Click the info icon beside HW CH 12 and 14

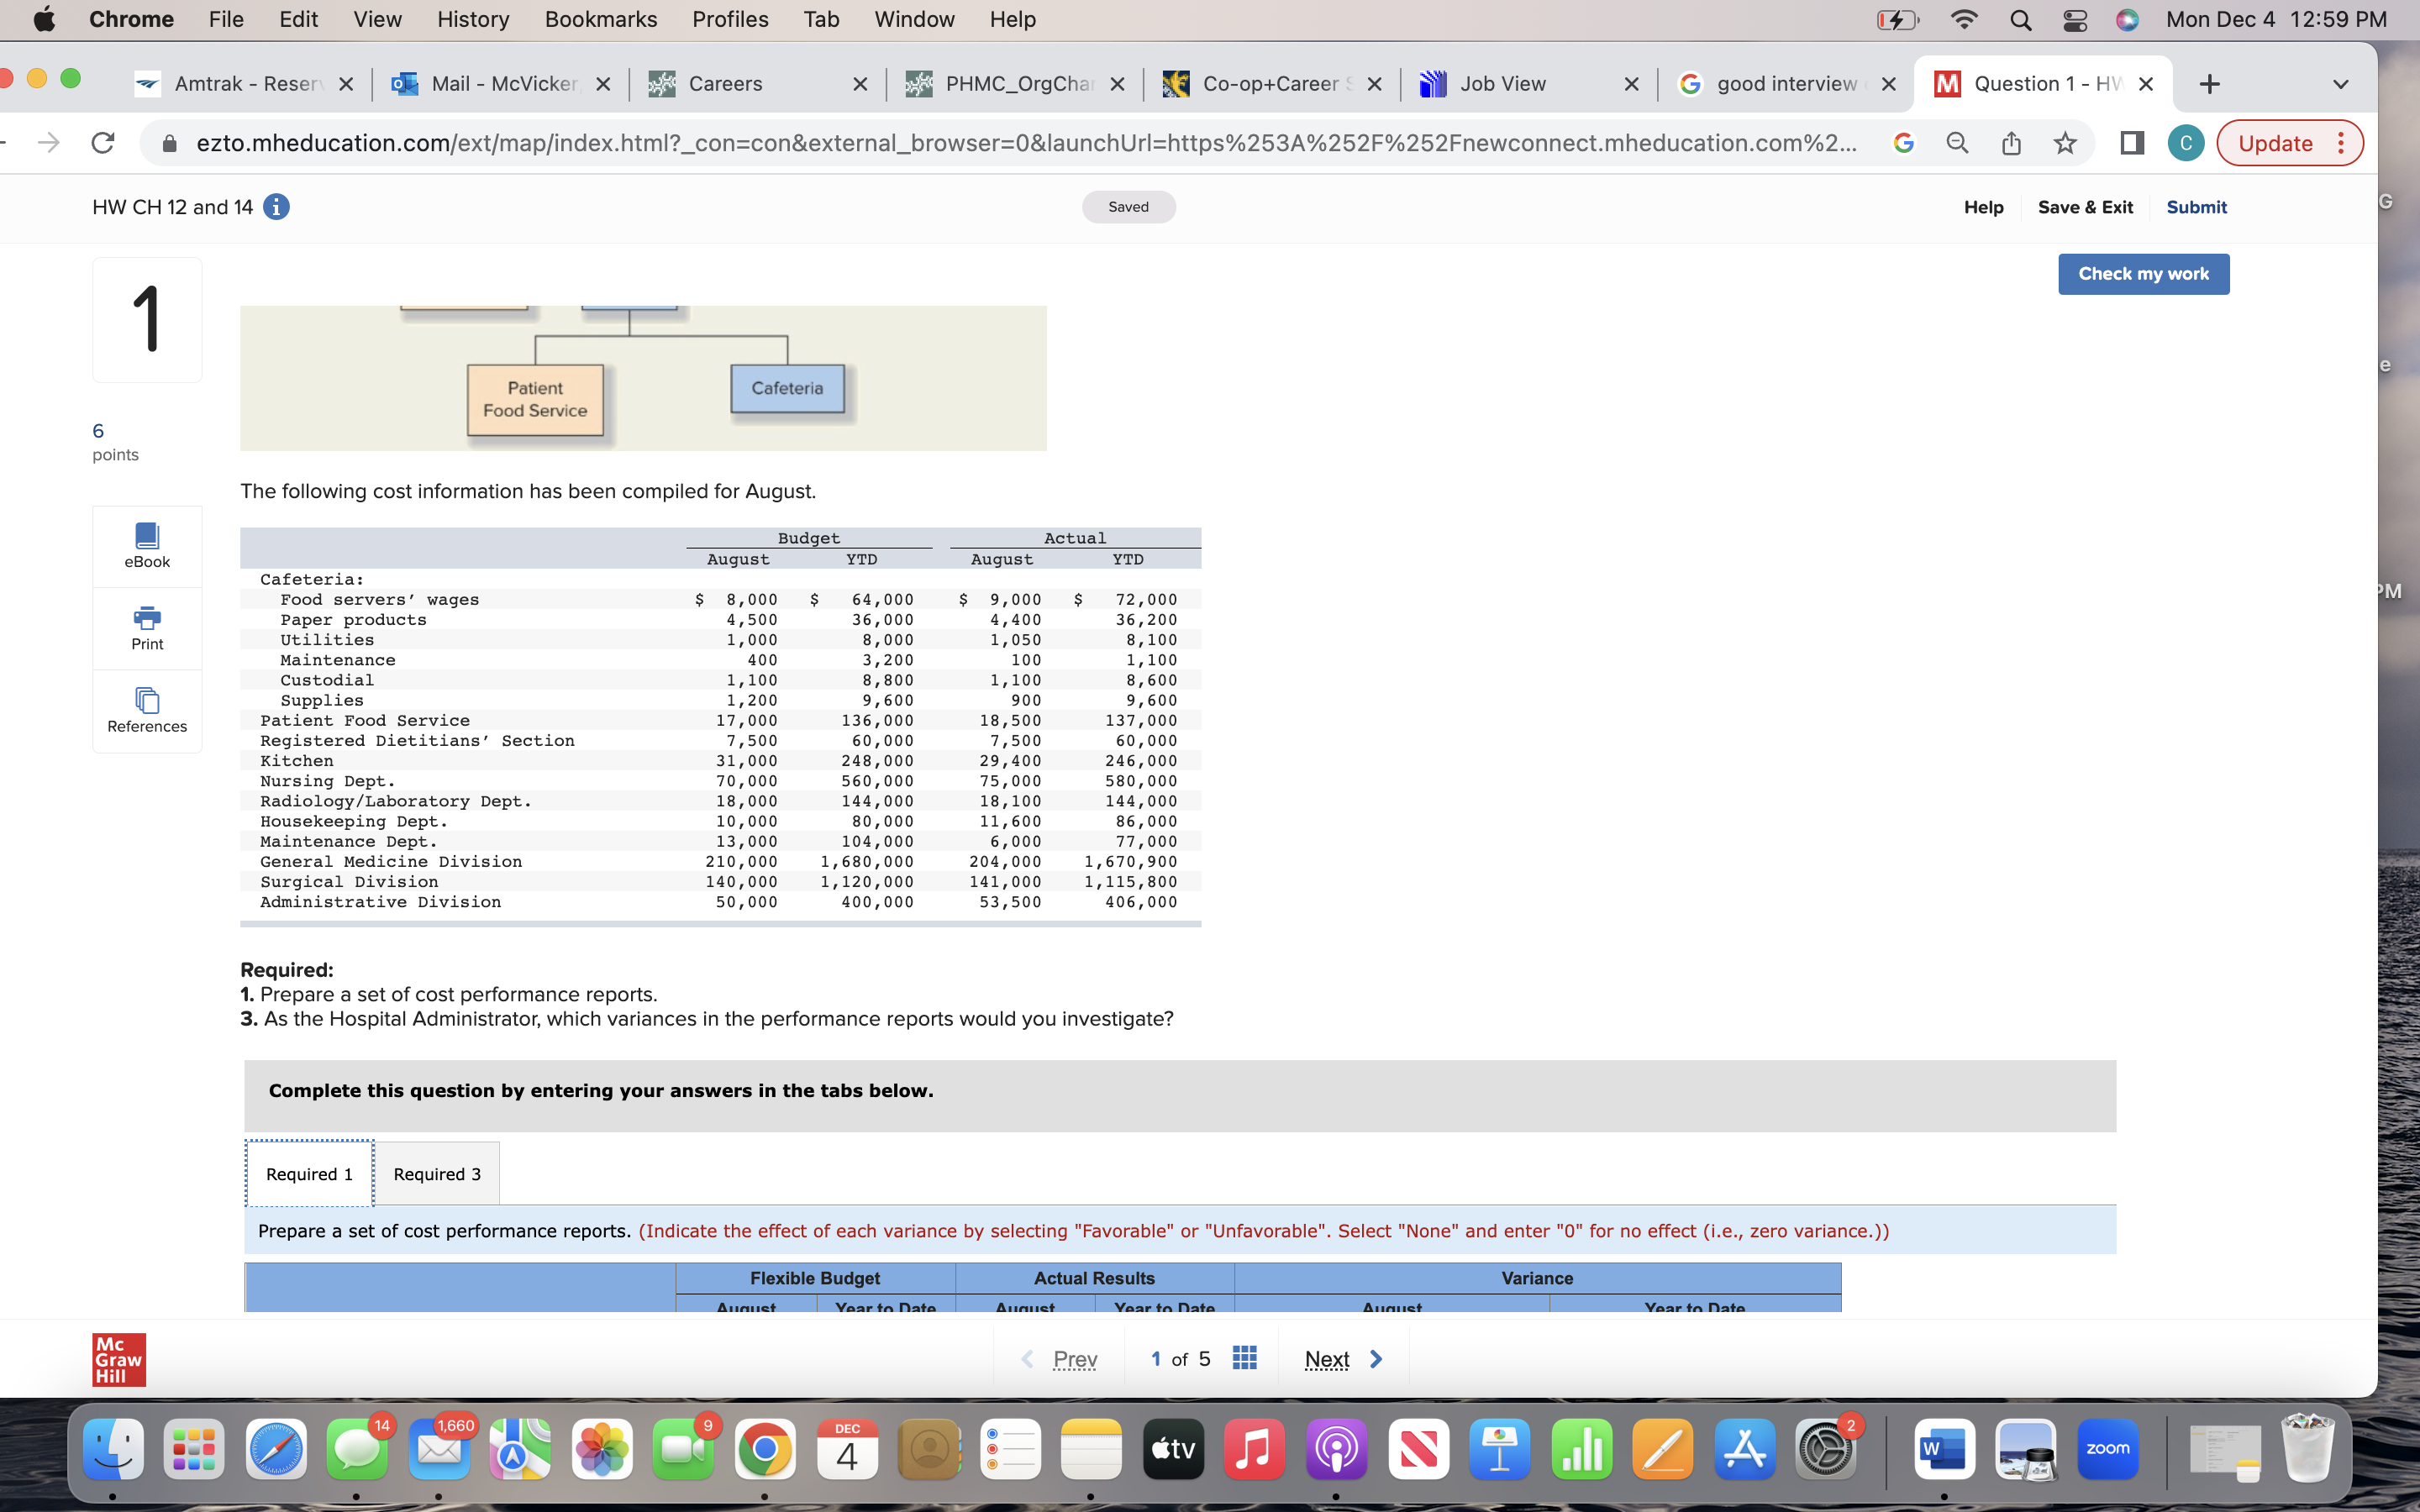click(x=276, y=207)
